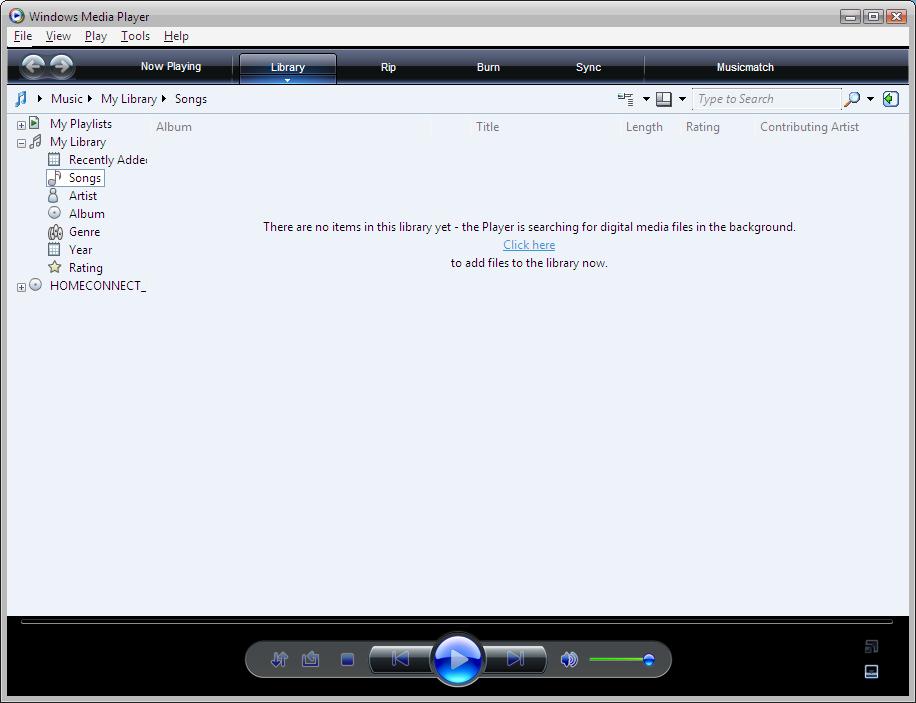Sort by the Length column header

[644, 127]
